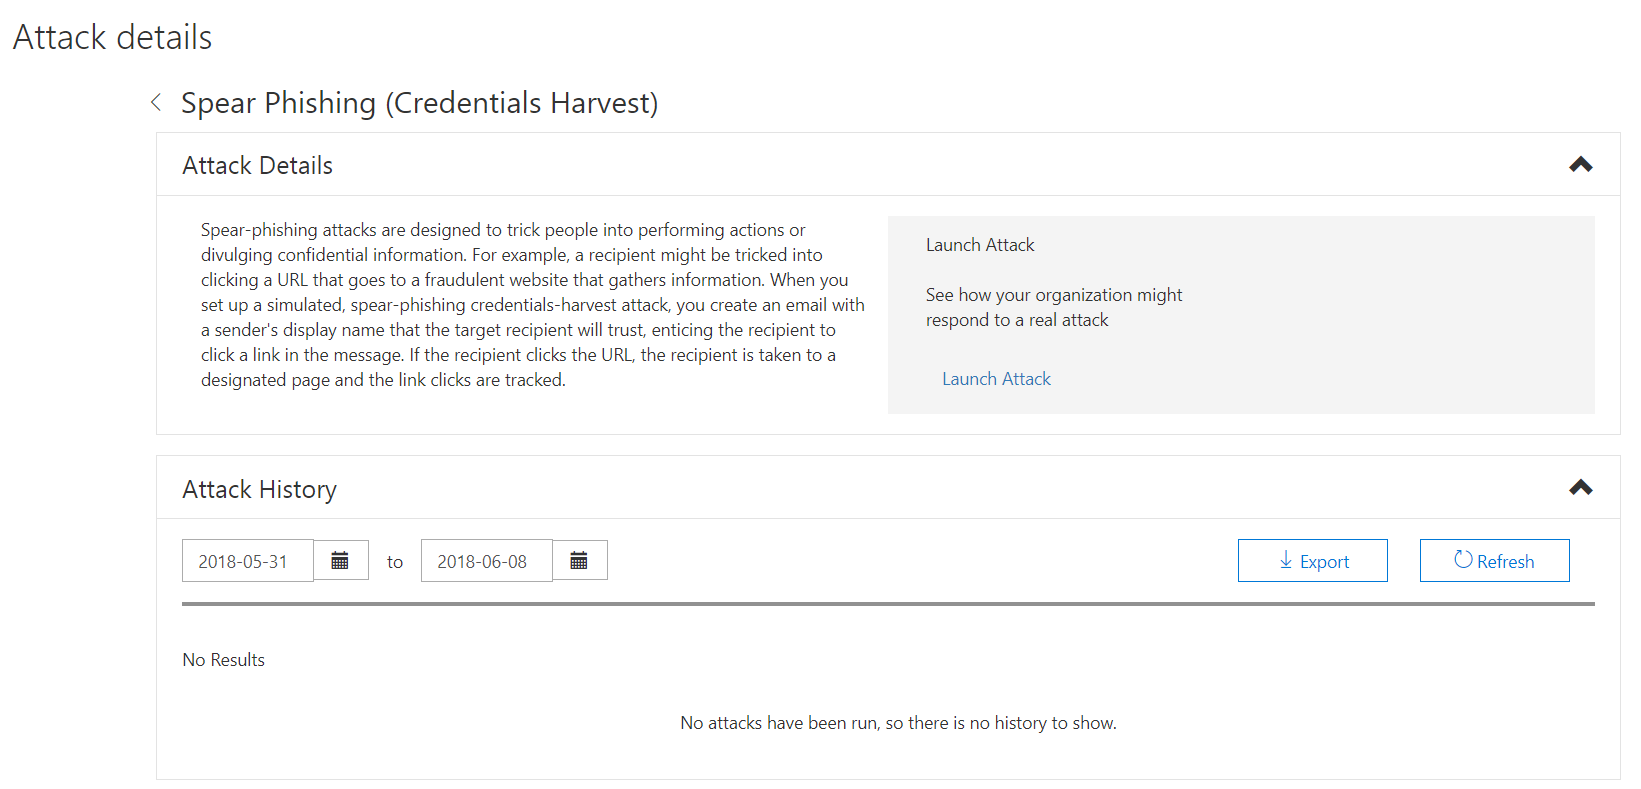Click the Launch Attack link
This screenshot has height=789, width=1641.
tap(996, 379)
